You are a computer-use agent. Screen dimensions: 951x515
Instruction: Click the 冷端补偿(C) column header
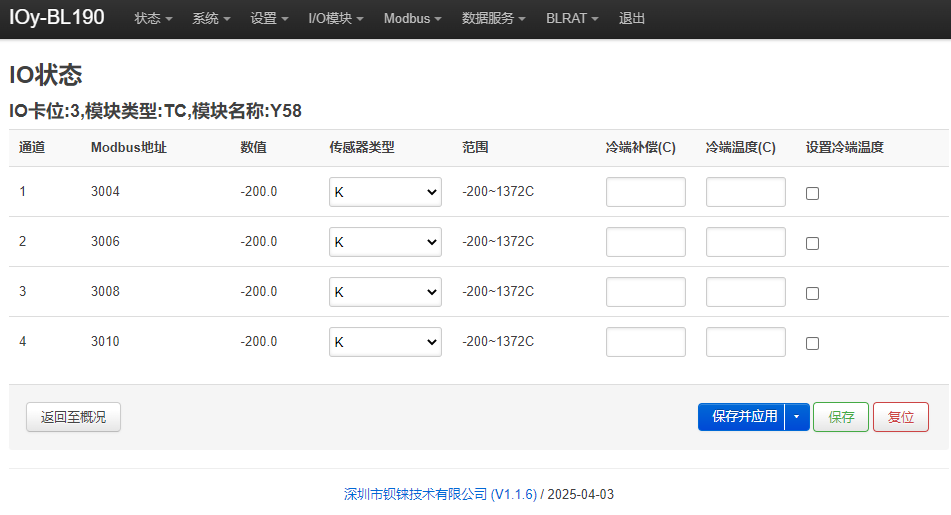[640, 147]
